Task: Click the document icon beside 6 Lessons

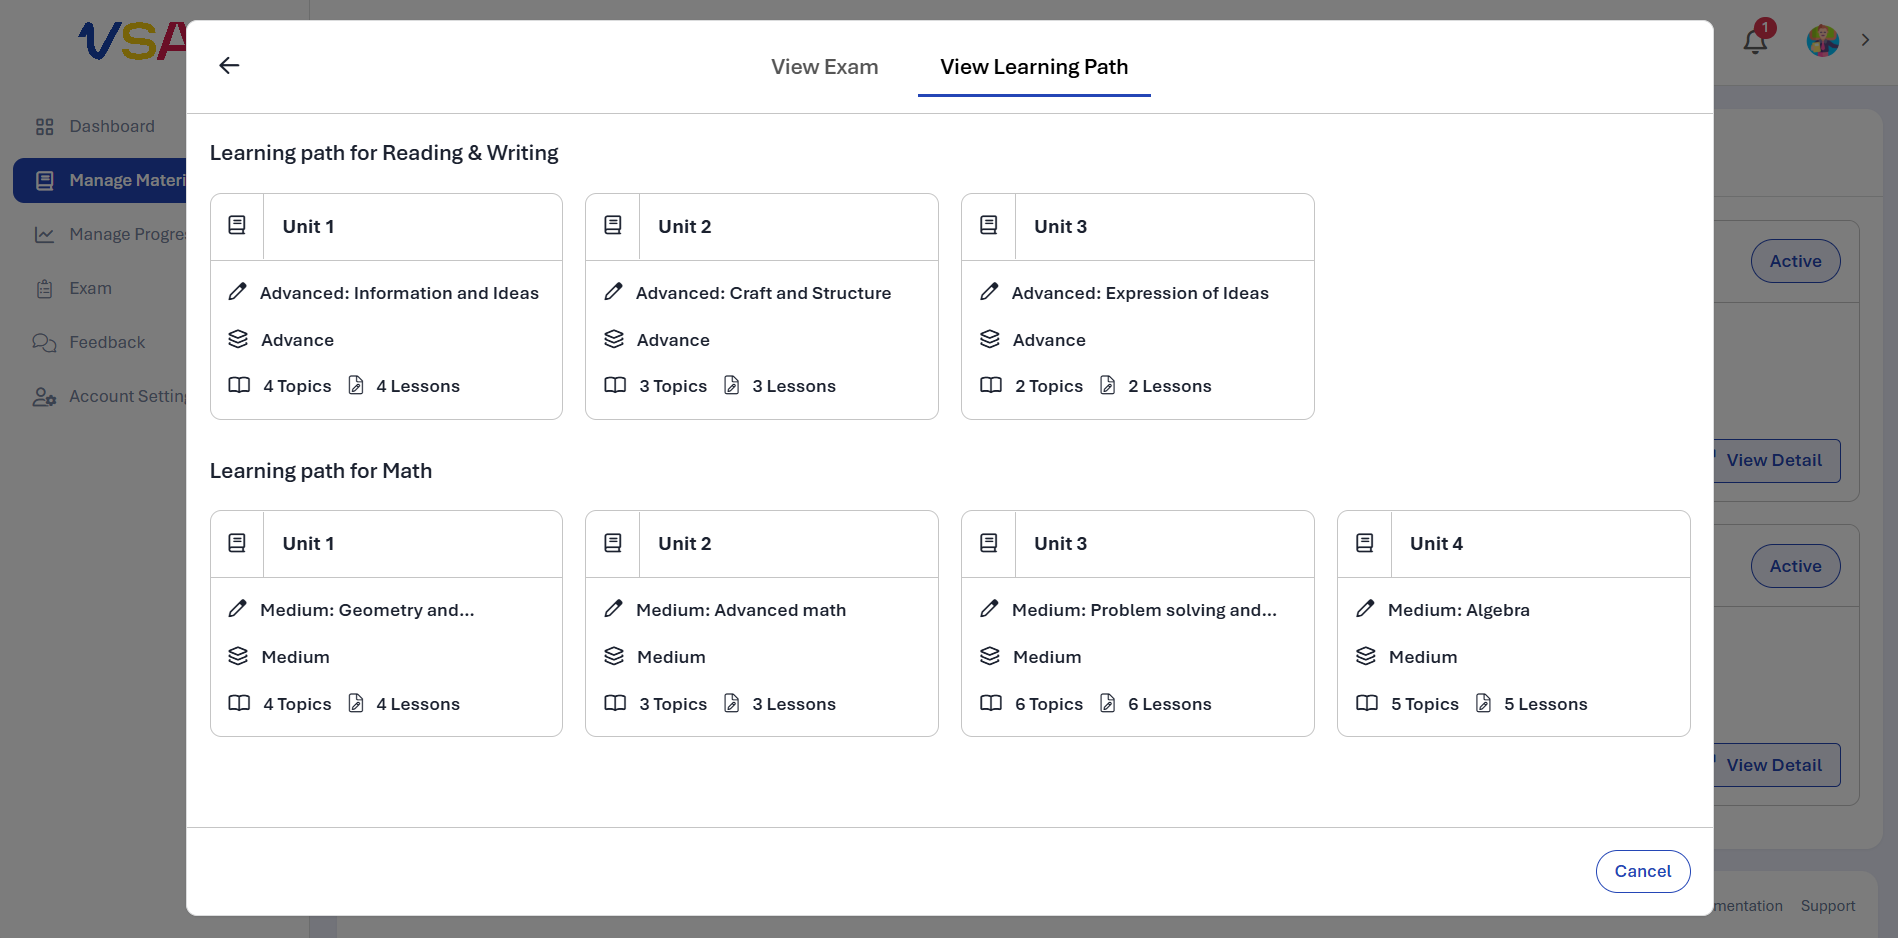Action: (x=1108, y=703)
